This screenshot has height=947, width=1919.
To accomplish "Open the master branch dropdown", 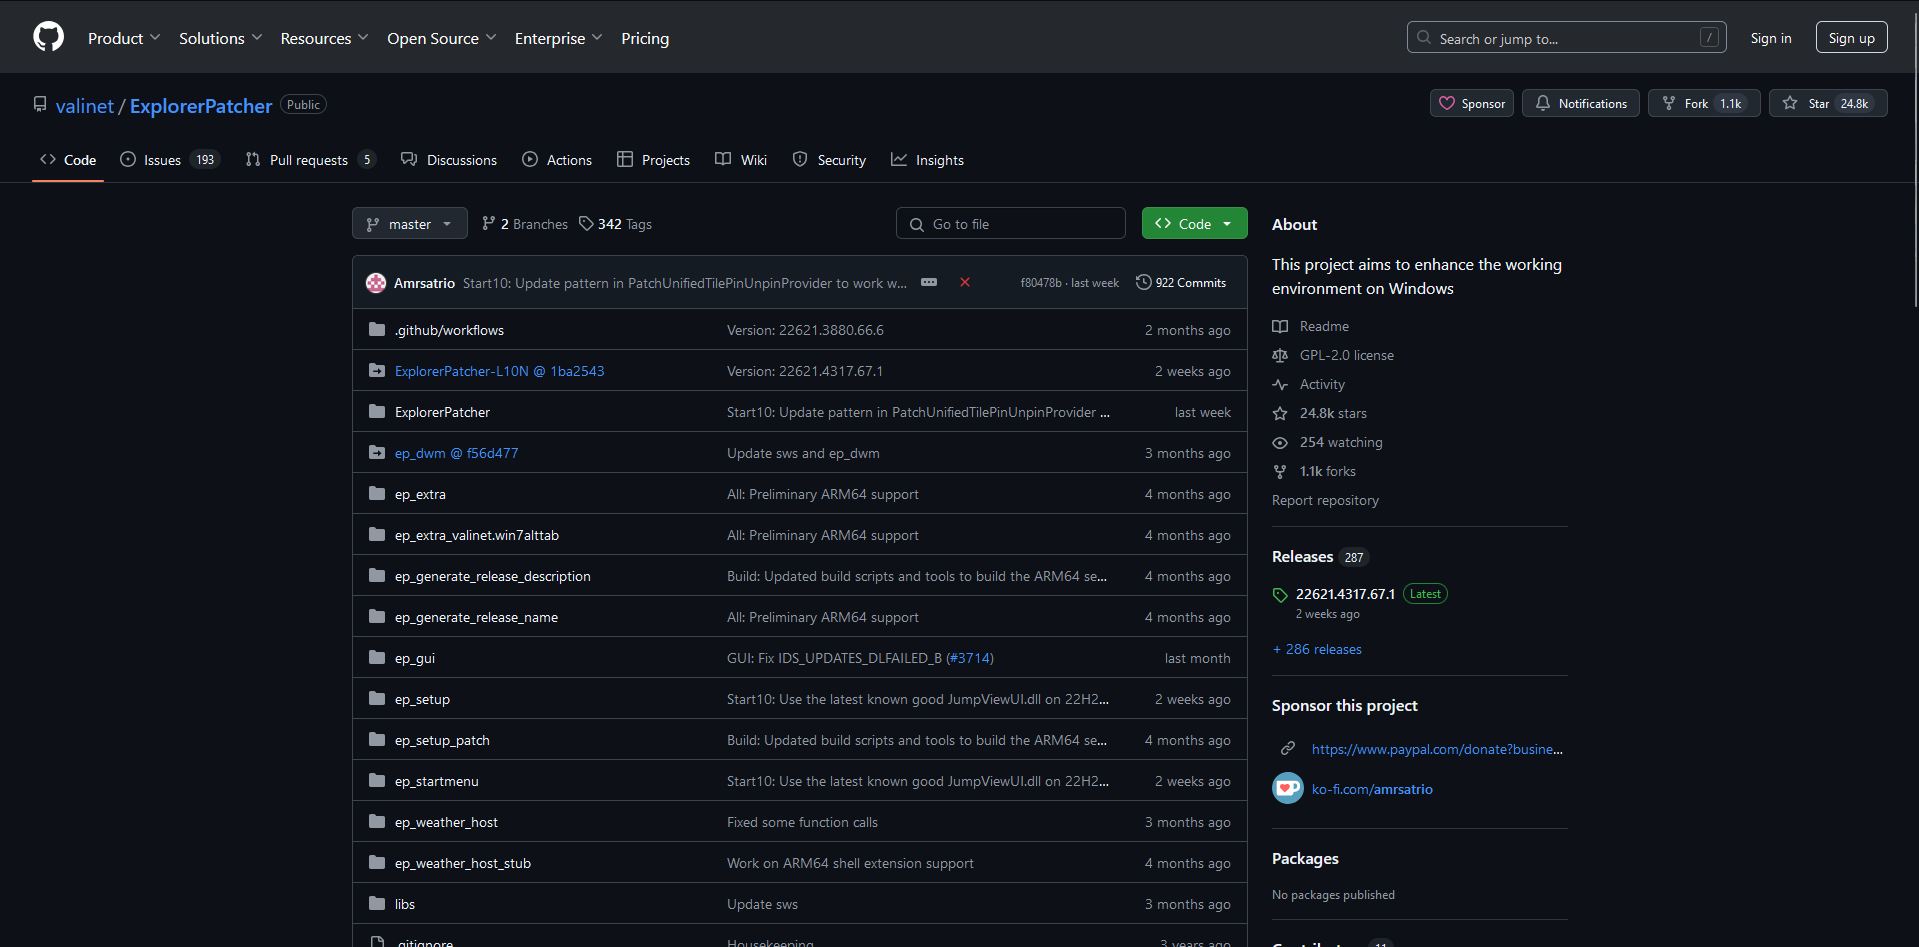I will (409, 224).
